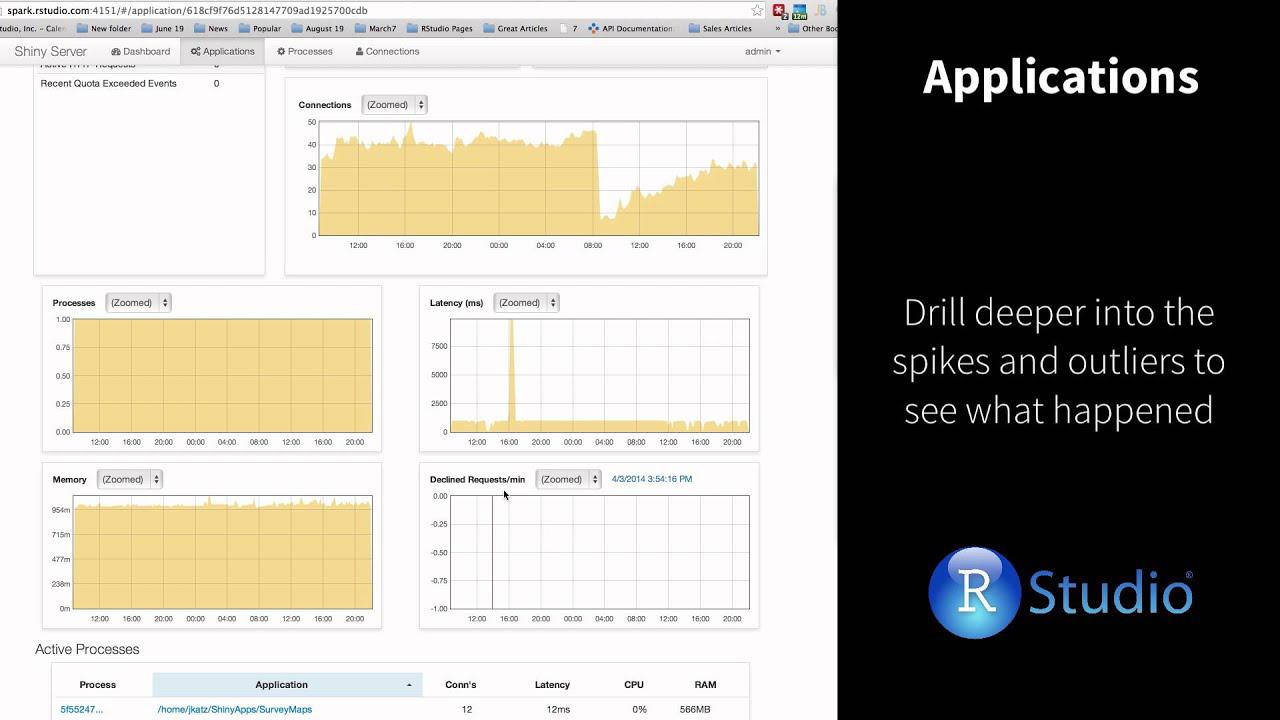Go to the Connections tab

pos(387,51)
